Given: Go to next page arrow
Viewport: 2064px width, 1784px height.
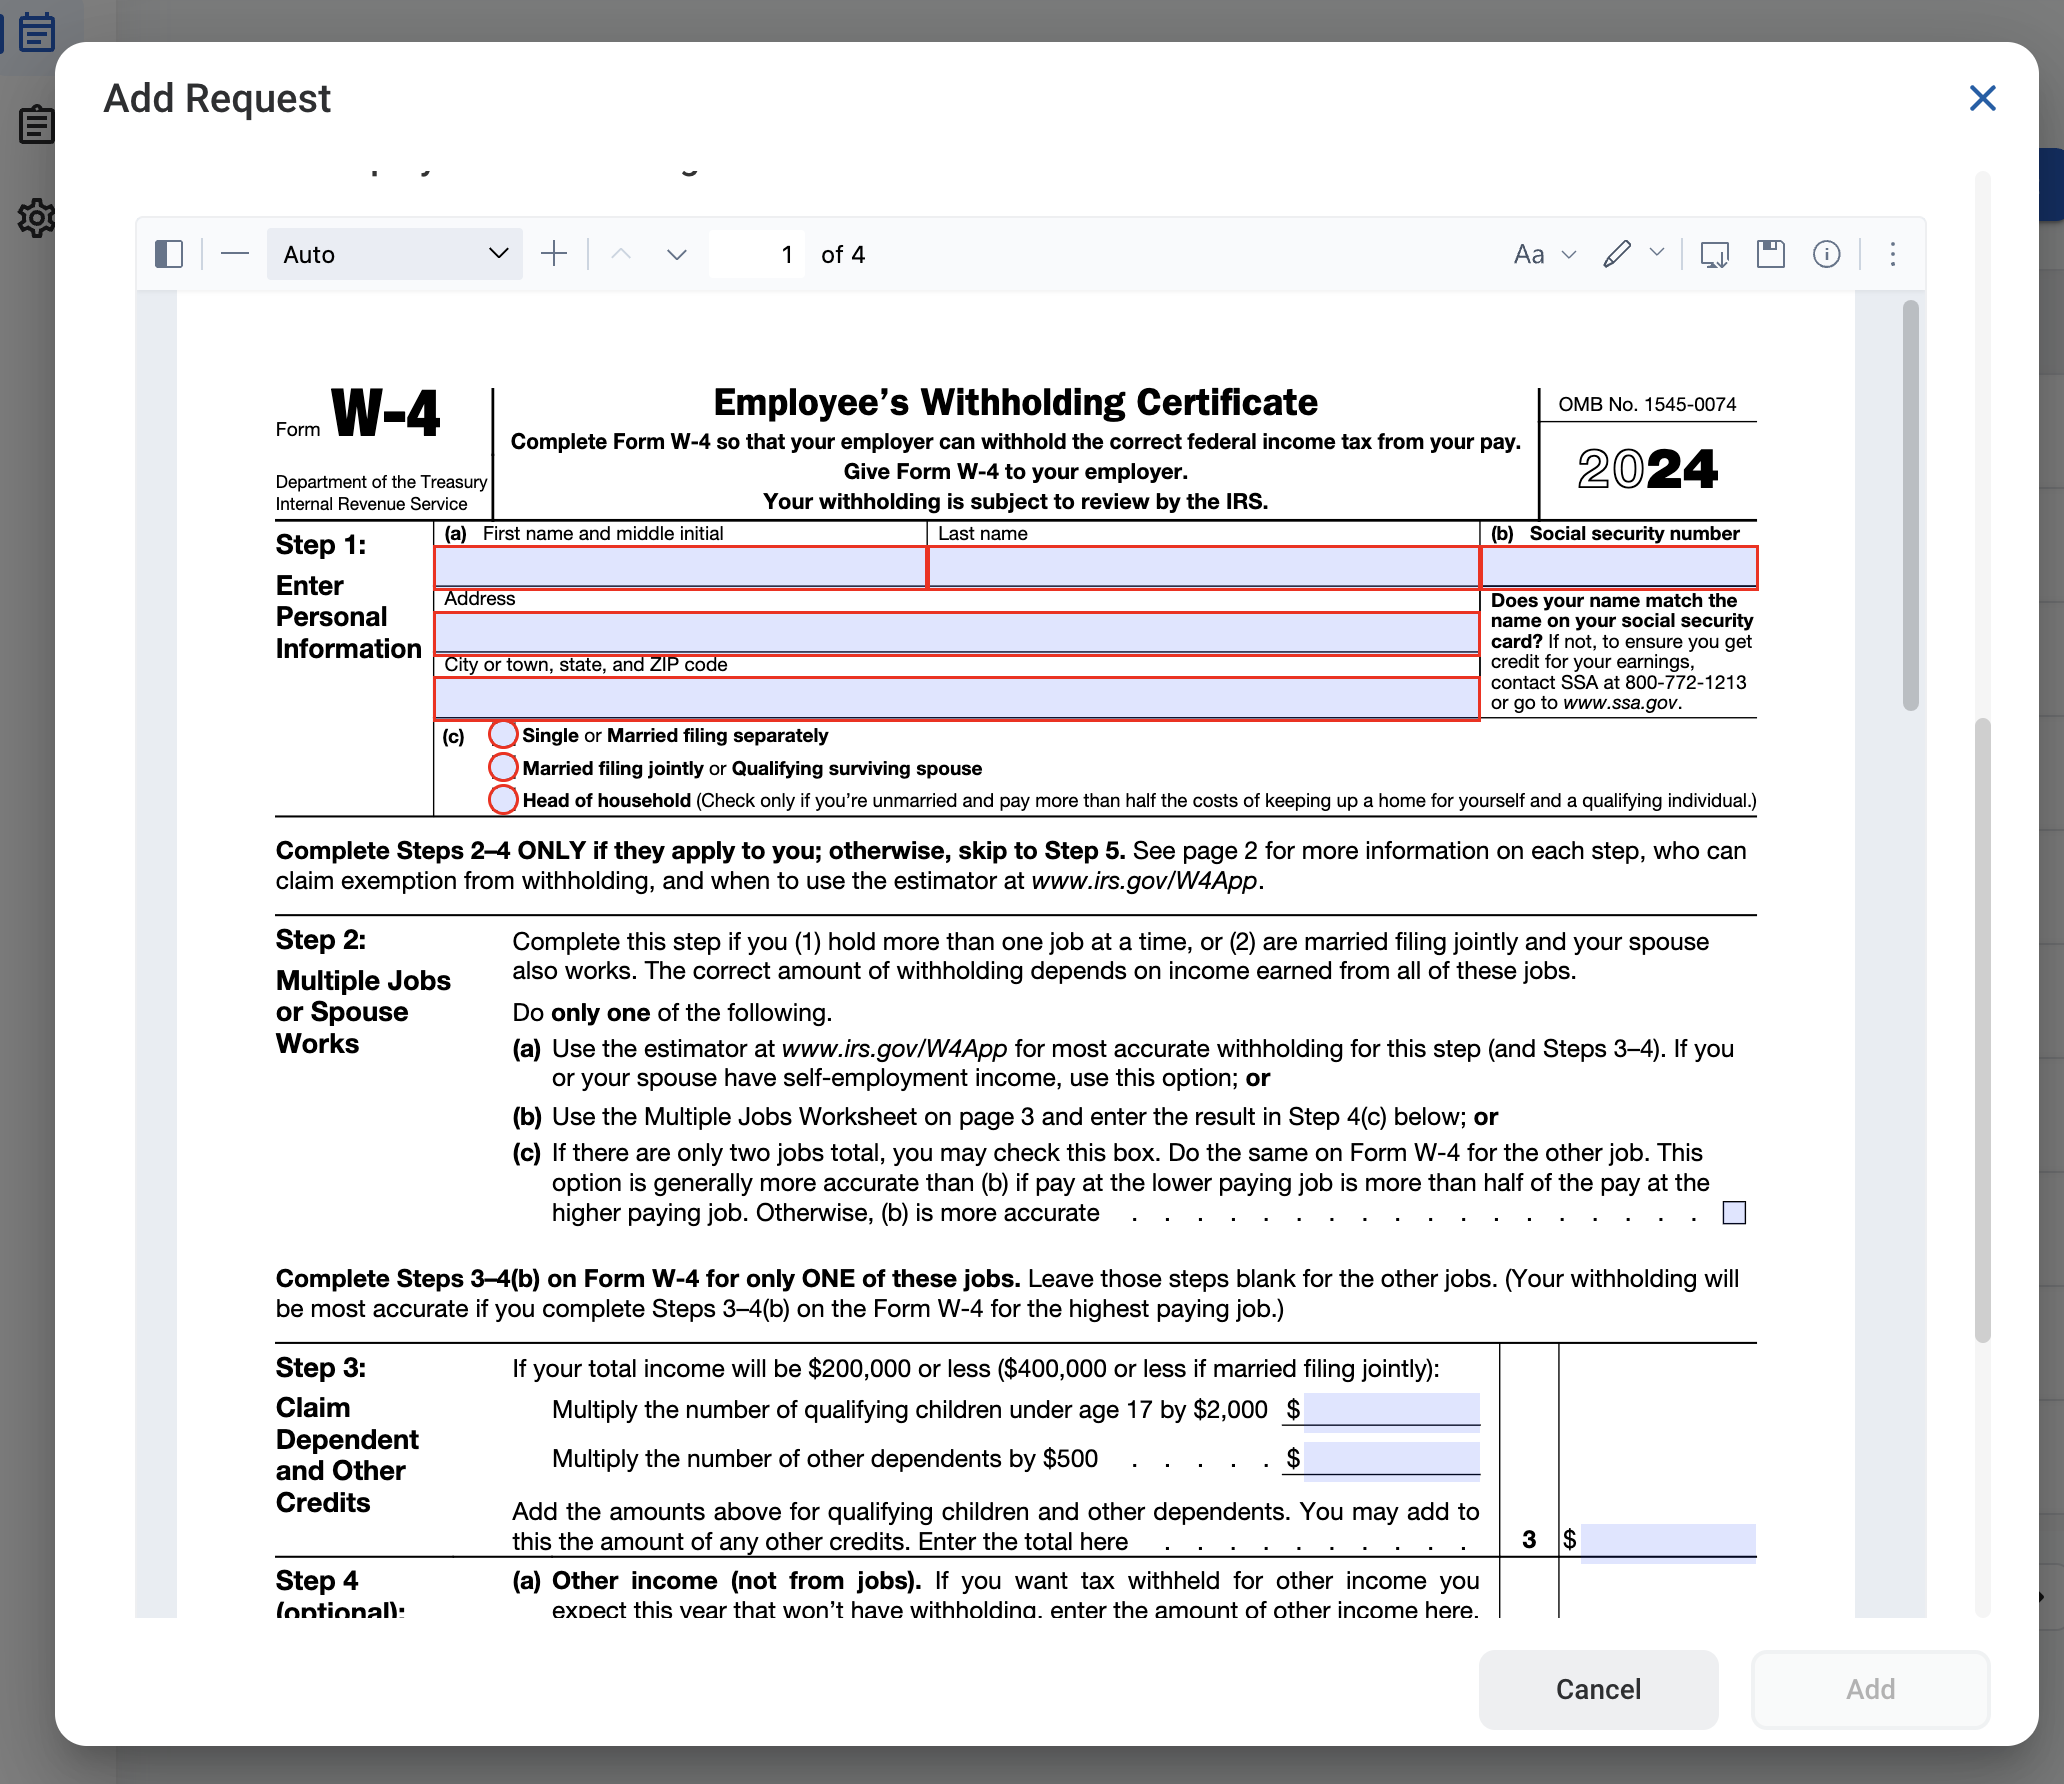Looking at the screenshot, I should tap(676, 254).
